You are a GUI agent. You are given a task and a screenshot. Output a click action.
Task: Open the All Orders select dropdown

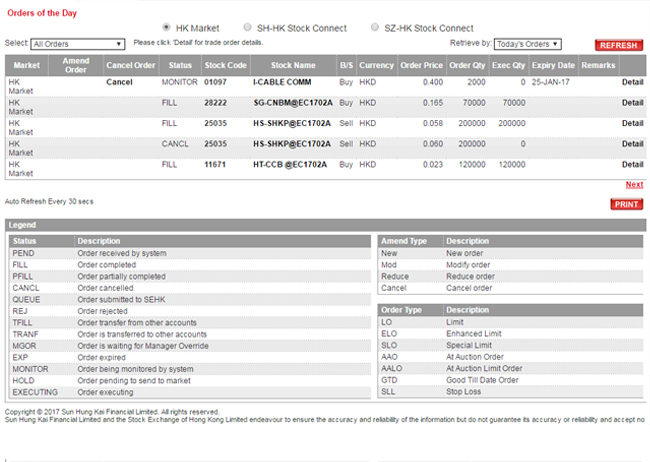coord(78,44)
